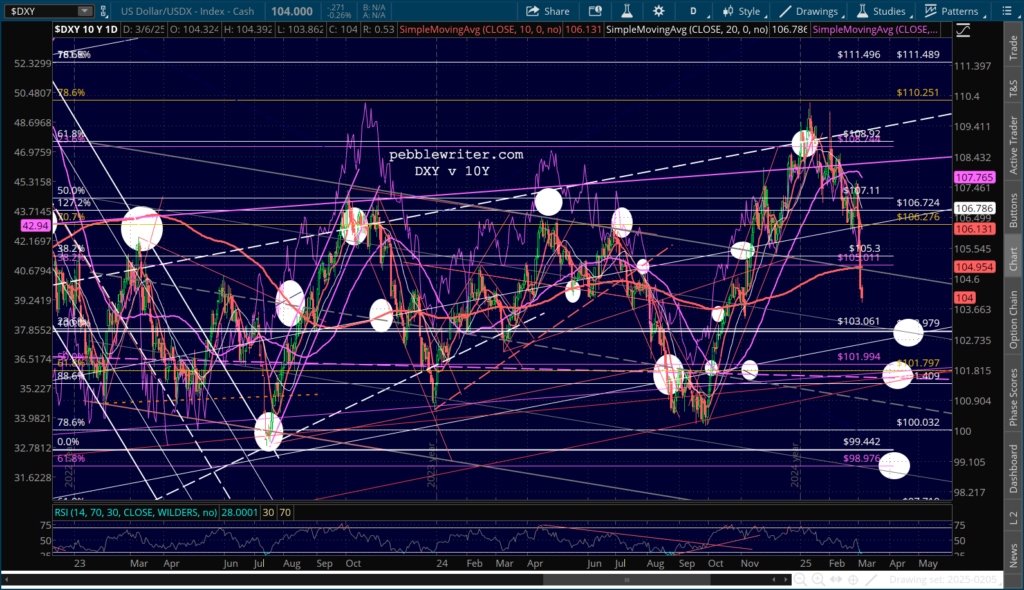The width and height of the screenshot is (1024, 590).
Task: Click the symbol link color icon
Action: [x=103, y=11]
